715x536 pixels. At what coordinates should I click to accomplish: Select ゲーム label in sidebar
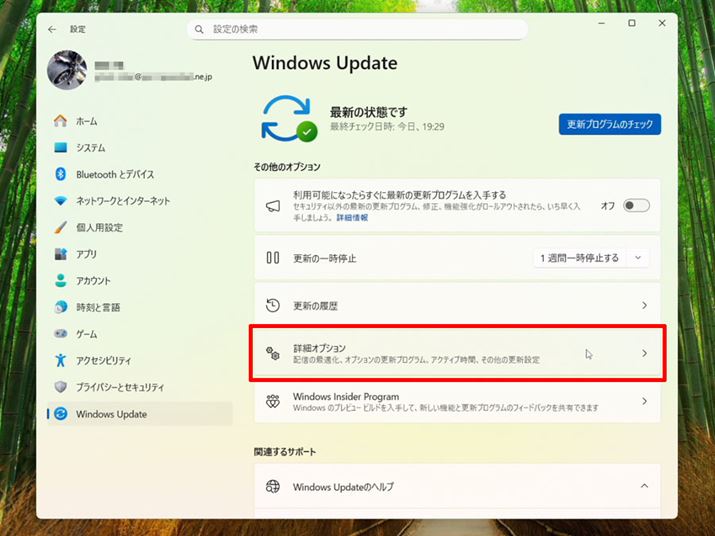coord(87,334)
